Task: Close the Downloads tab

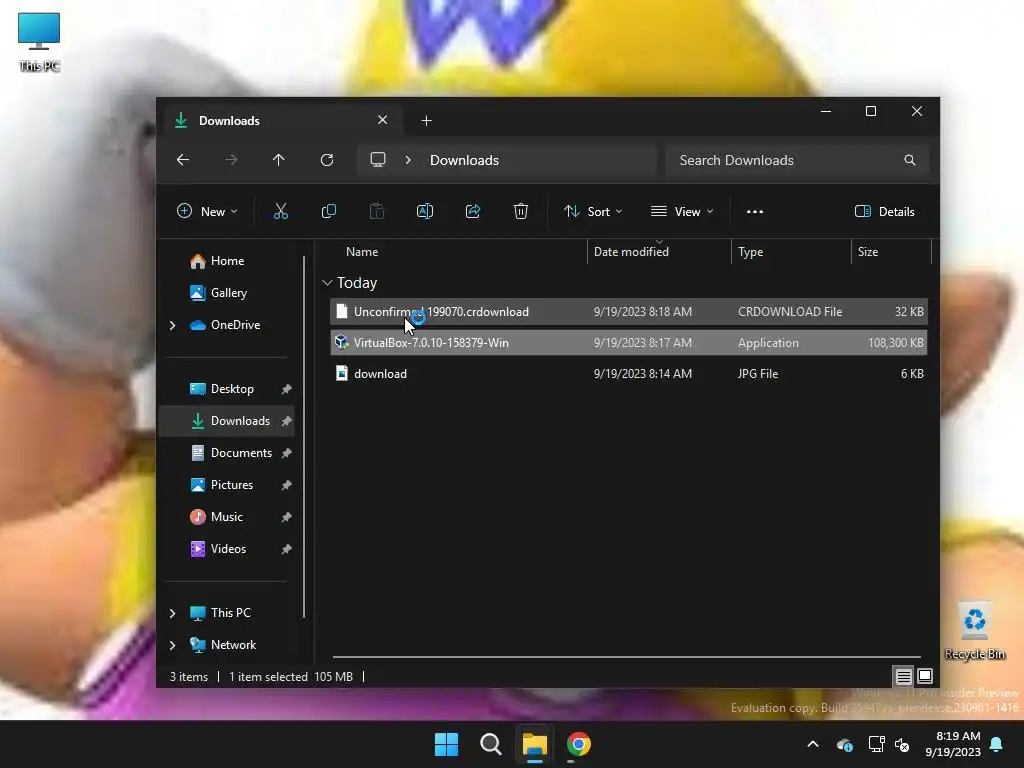Action: [383, 120]
